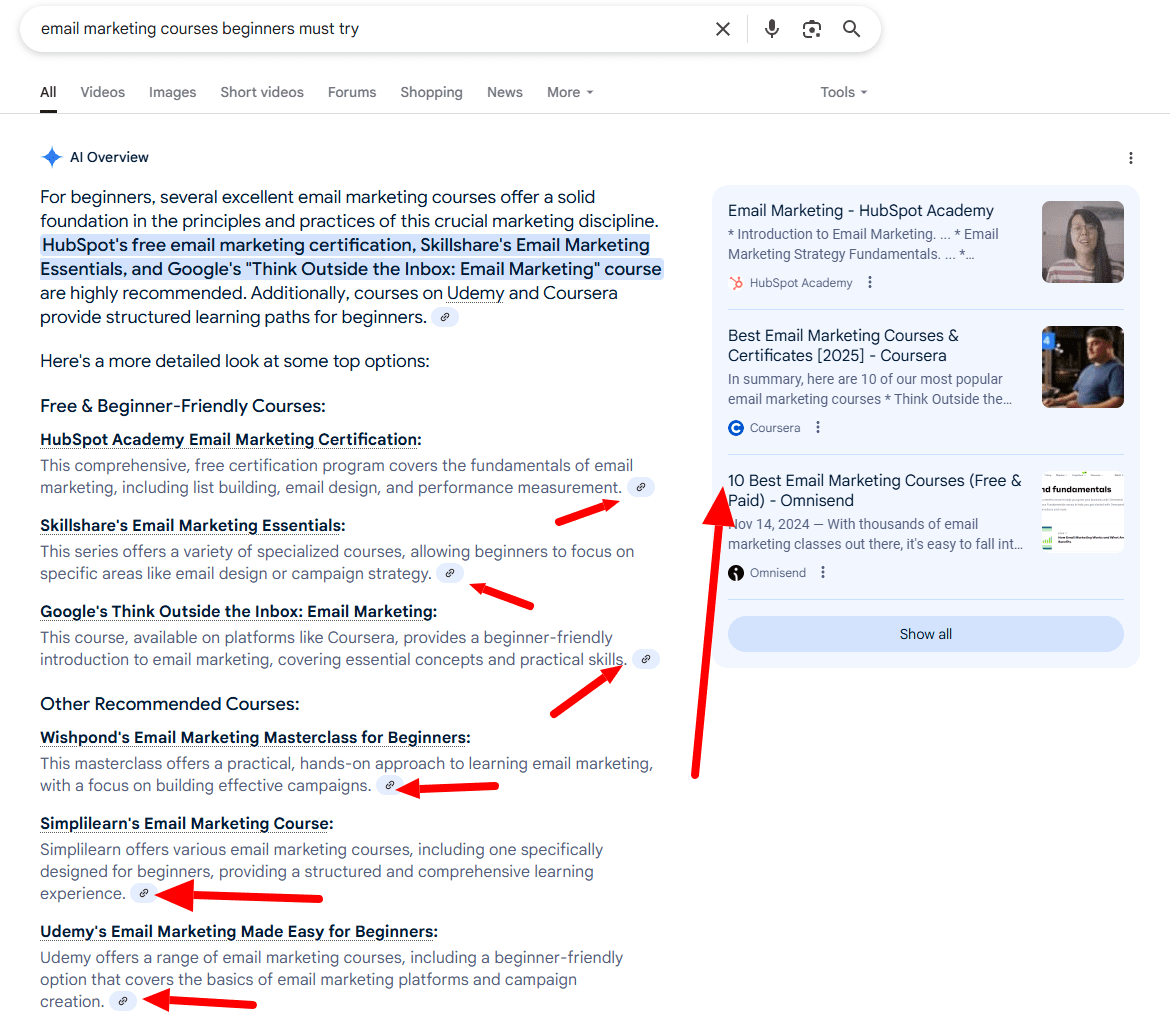
Task: Click Udemy's Email Marketing Made Easy heading
Action: pyautogui.click(x=239, y=931)
